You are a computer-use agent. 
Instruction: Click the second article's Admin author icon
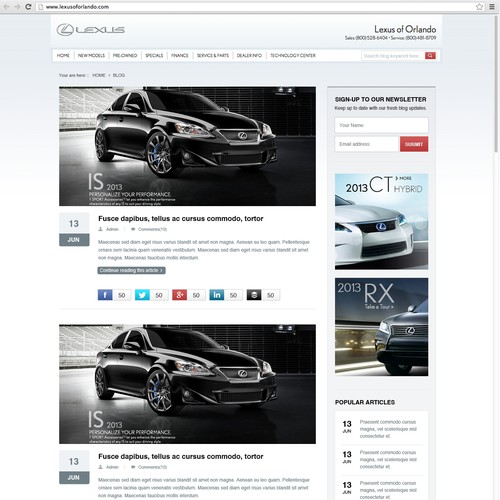click(100, 467)
